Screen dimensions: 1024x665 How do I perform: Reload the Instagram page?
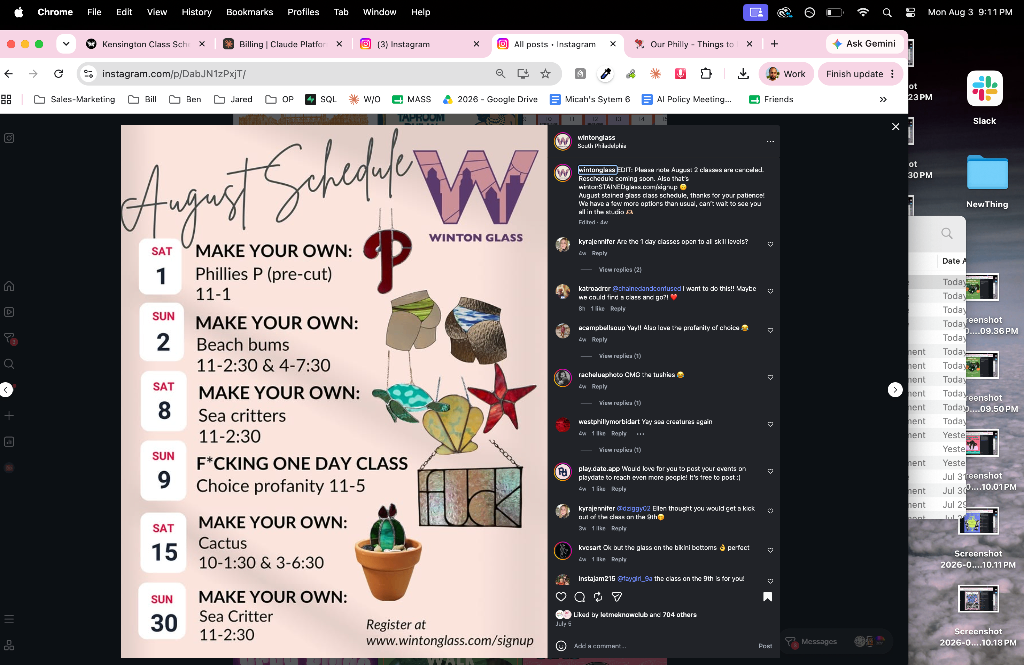click(59, 74)
